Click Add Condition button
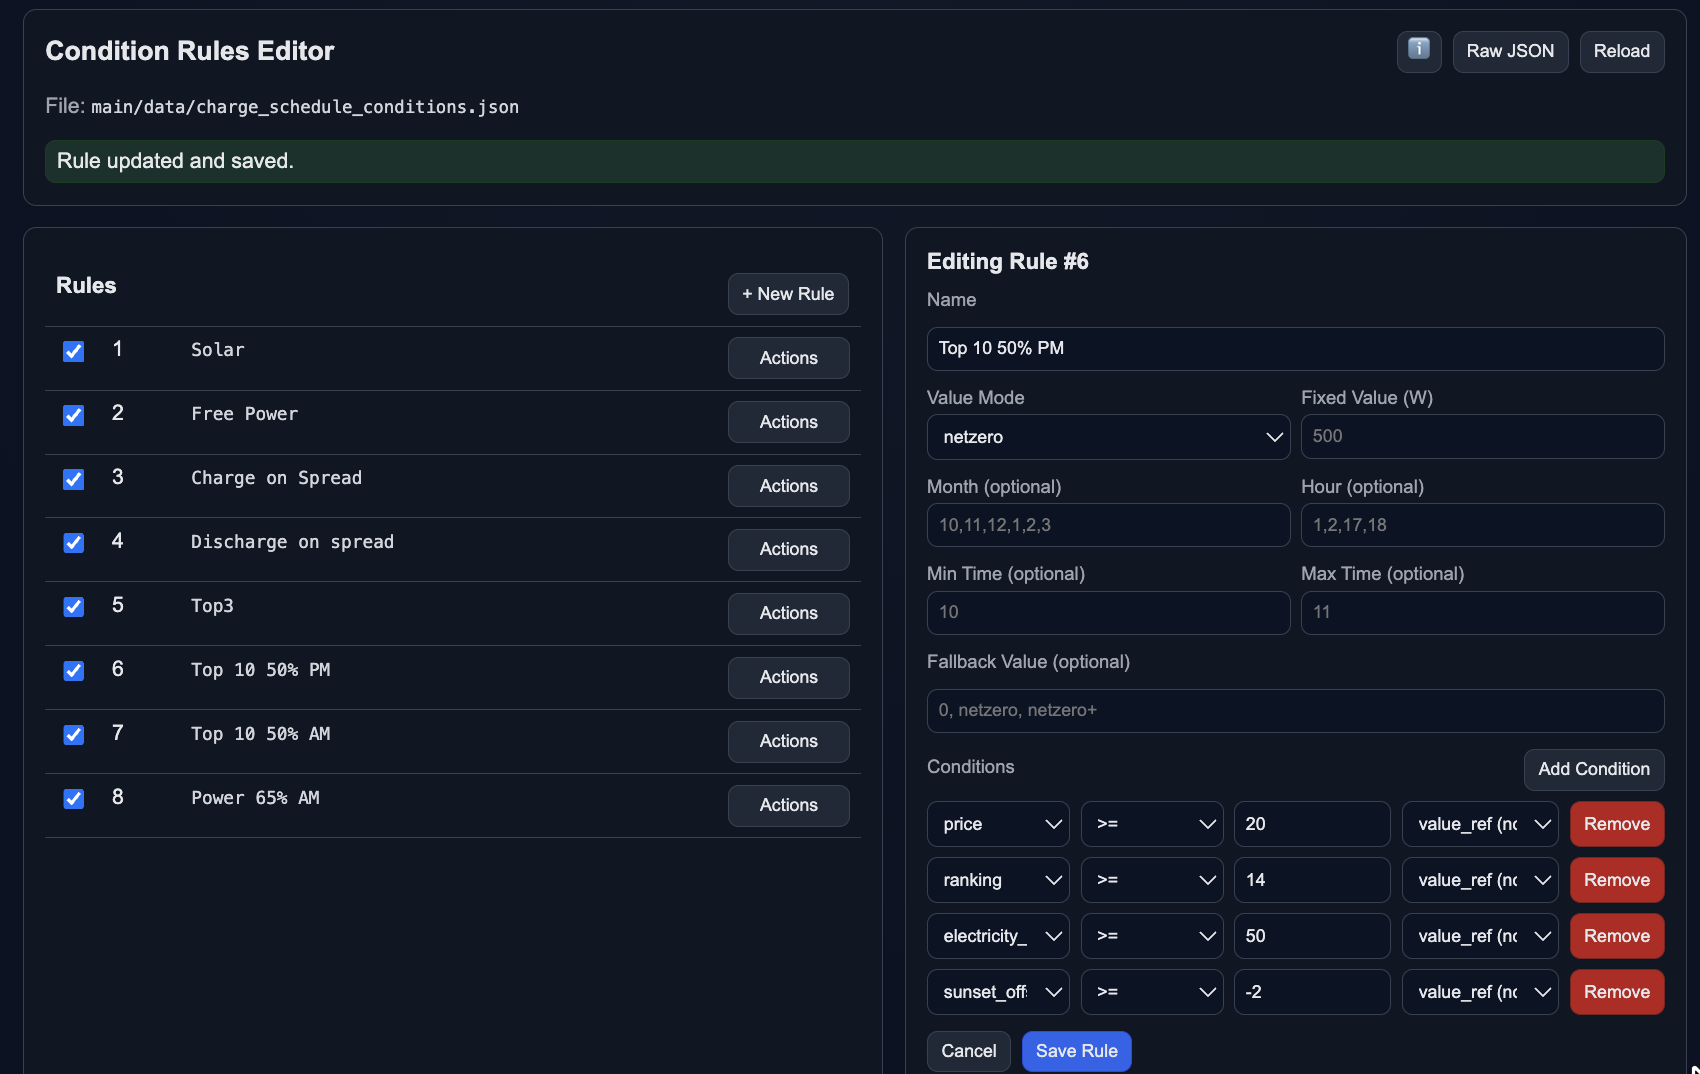This screenshot has height=1074, width=1700. [1593, 769]
